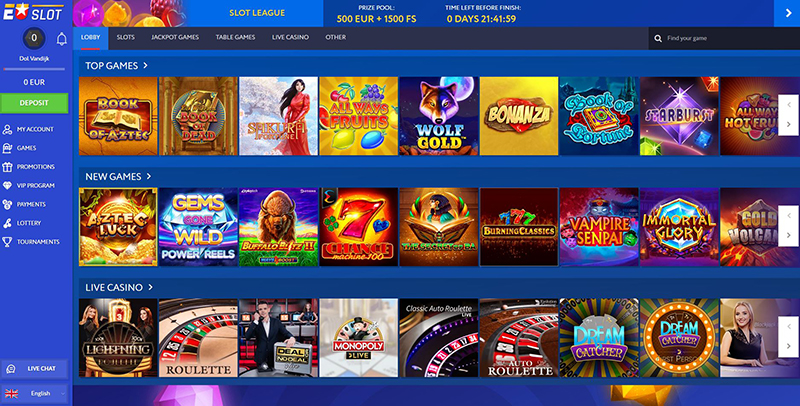Open the English language dropdown
Screen dimensions: 800x406
[34, 393]
